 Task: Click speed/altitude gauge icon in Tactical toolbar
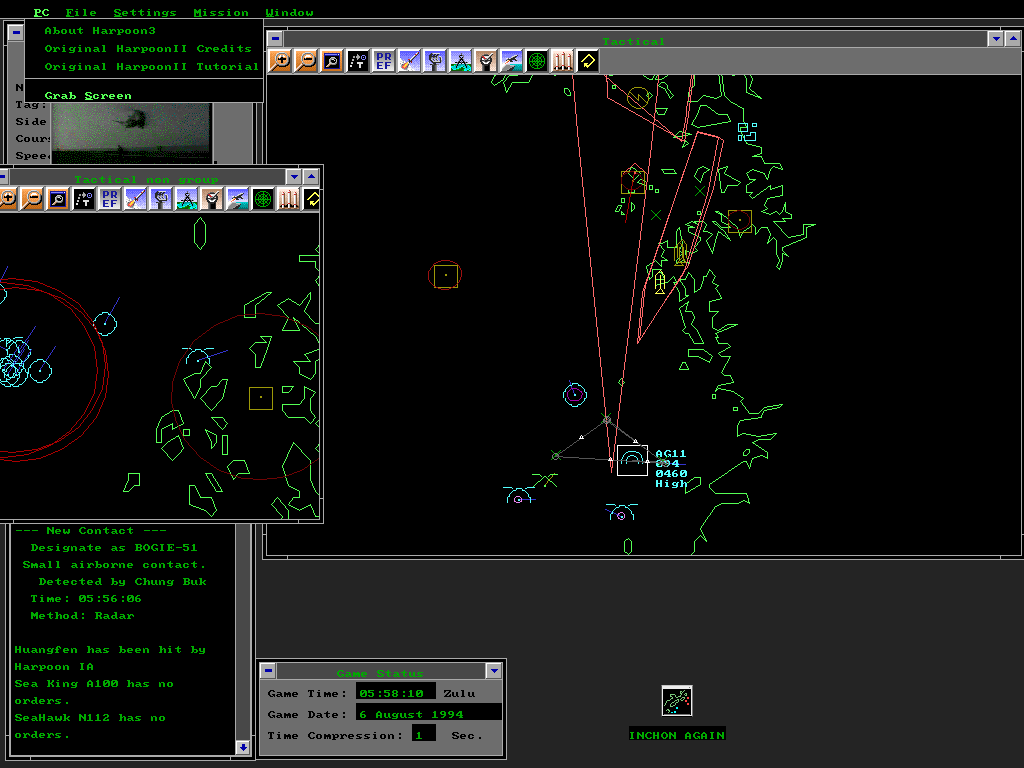486,61
